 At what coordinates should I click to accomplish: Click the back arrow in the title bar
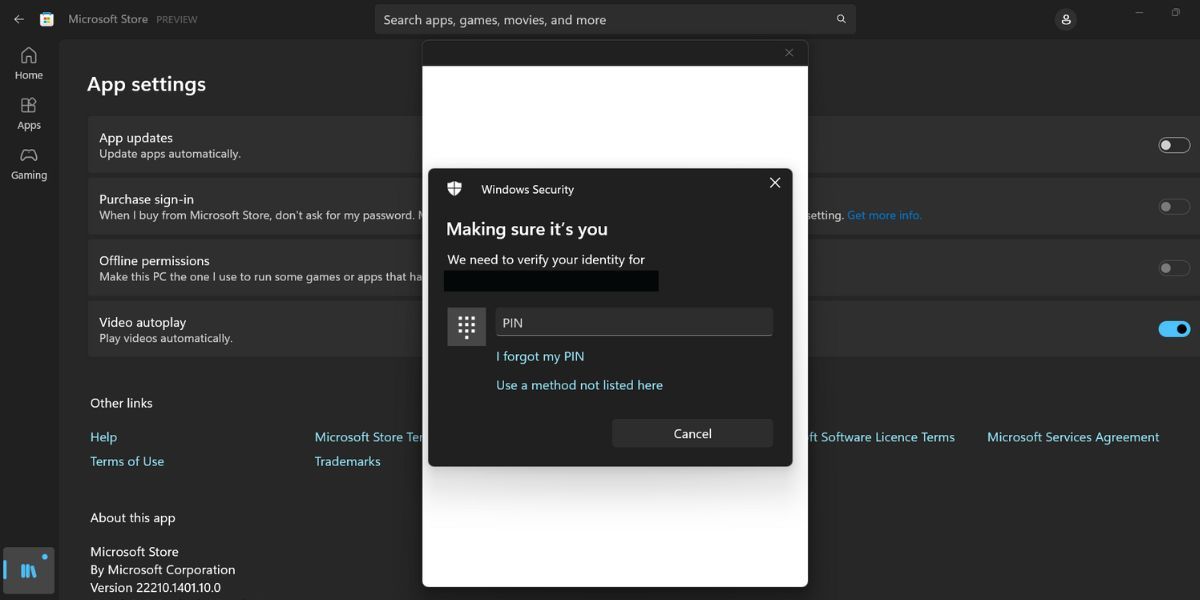pyautogui.click(x=19, y=19)
